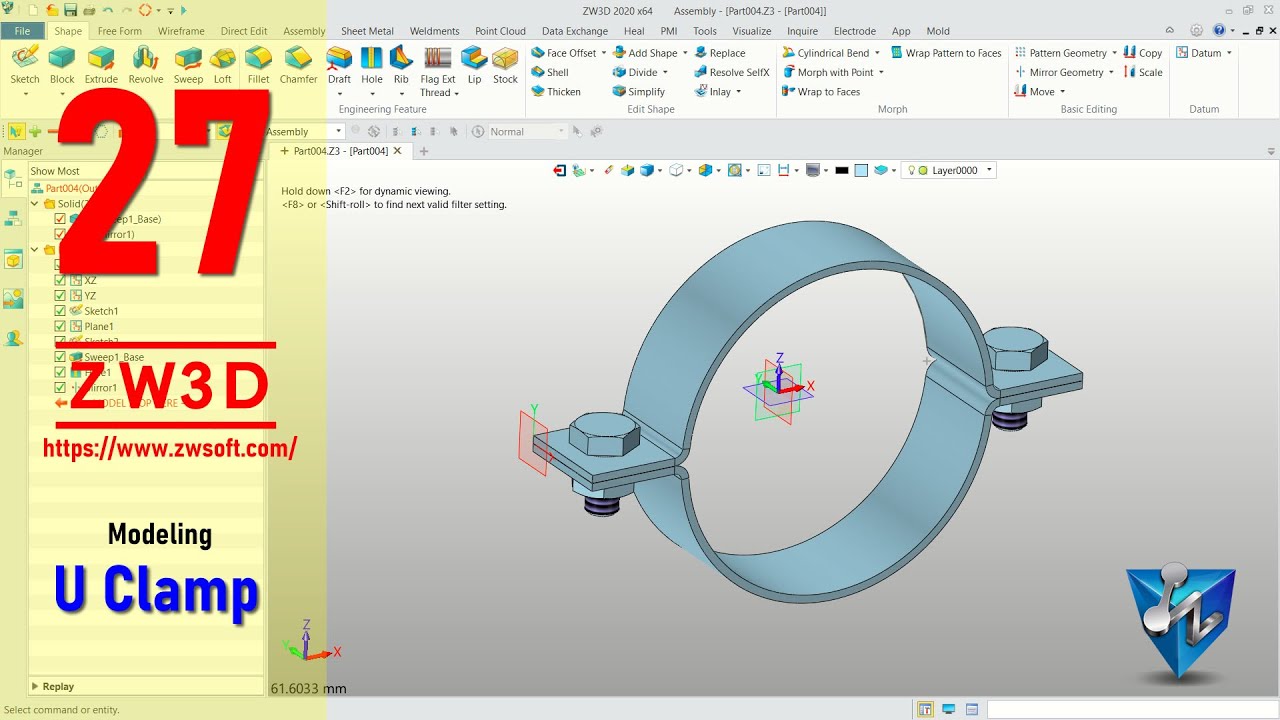Choose the Revolve tool

(146, 65)
